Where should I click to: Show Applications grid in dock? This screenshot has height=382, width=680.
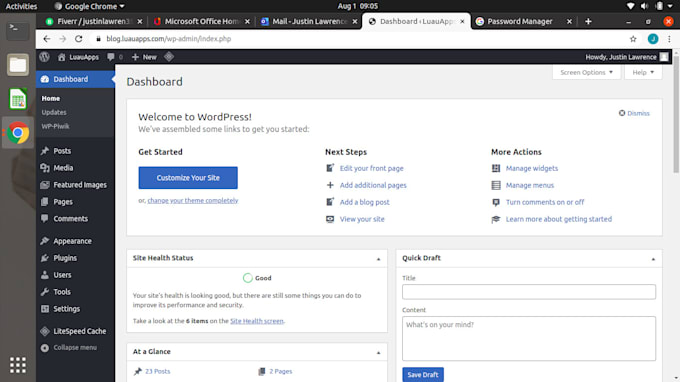point(18,365)
